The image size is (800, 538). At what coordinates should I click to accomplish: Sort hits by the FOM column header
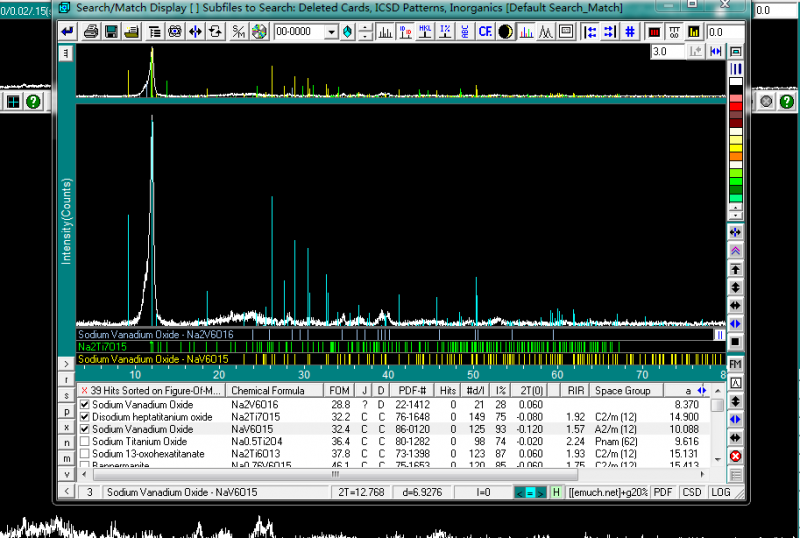pos(339,390)
